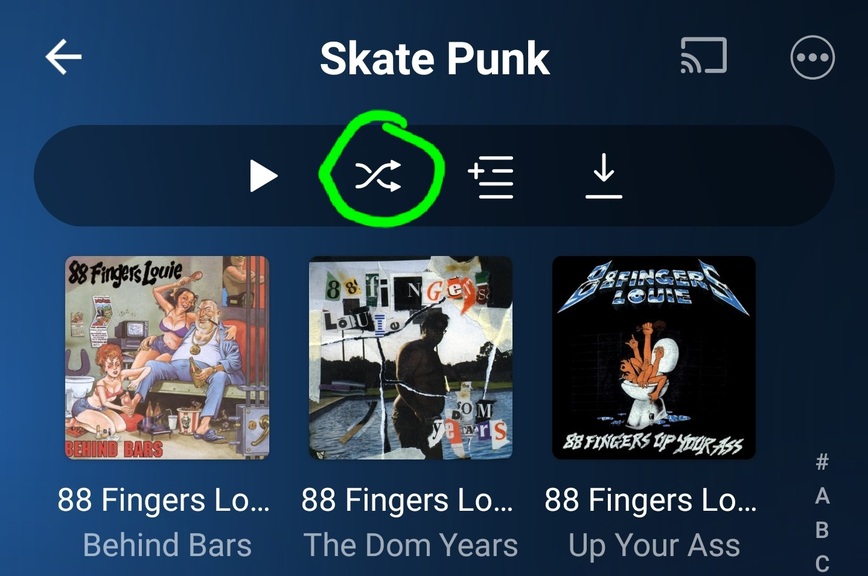Jump to letter A in index
The height and width of the screenshot is (576, 868).
click(x=822, y=496)
